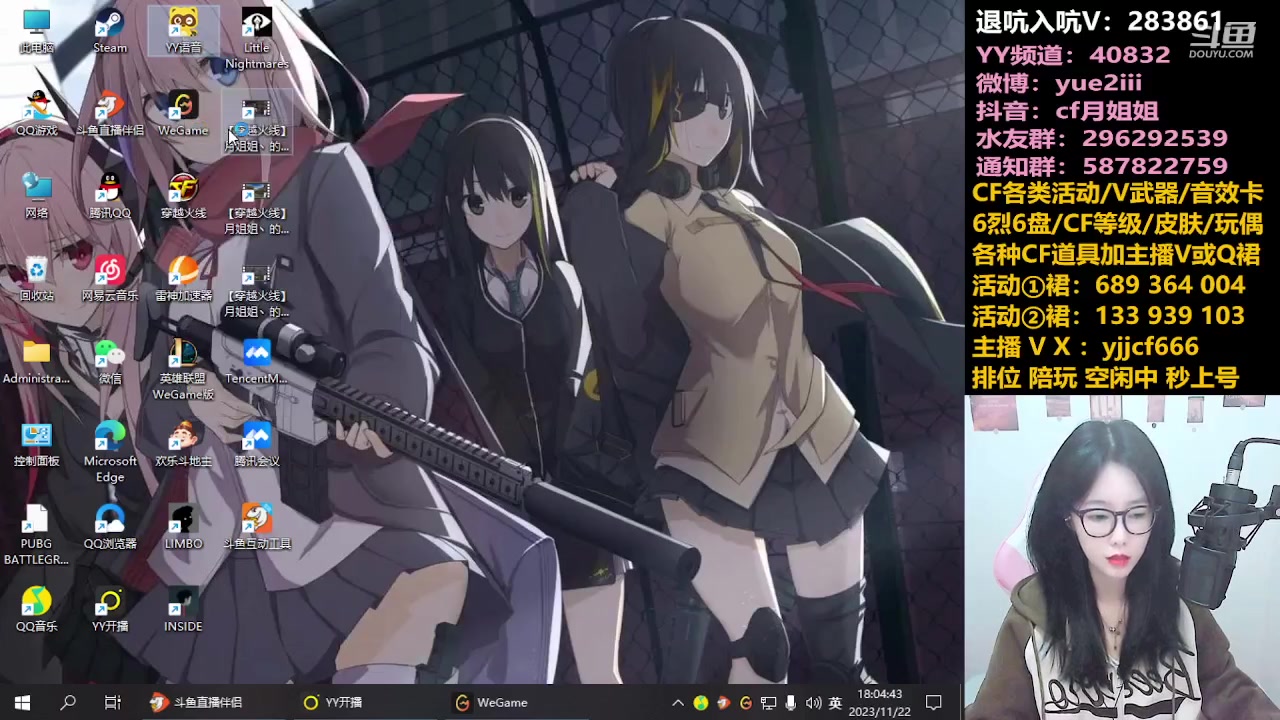Launch QQ音乐 from the desktop
This screenshot has width=1280, height=720.
[37, 610]
